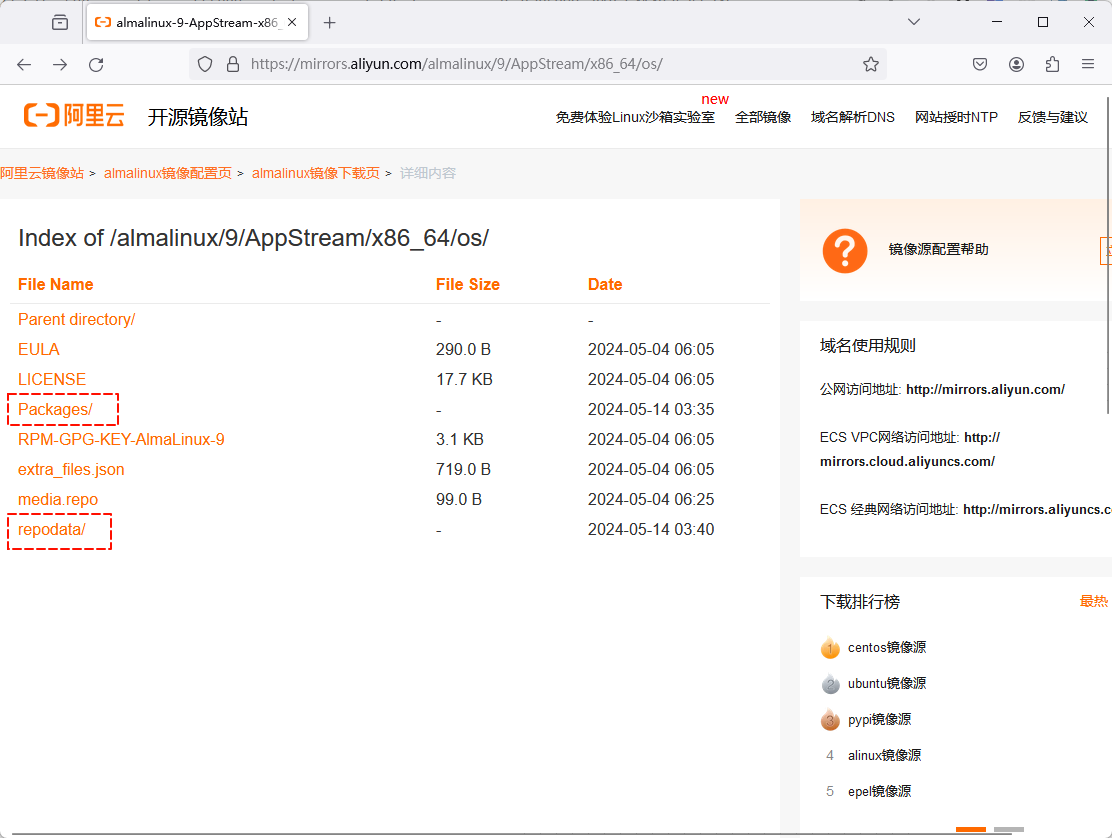The height and width of the screenshot is (838, 1112).
Task: Bookmark this page with the star icon
Action: (871, 64)
